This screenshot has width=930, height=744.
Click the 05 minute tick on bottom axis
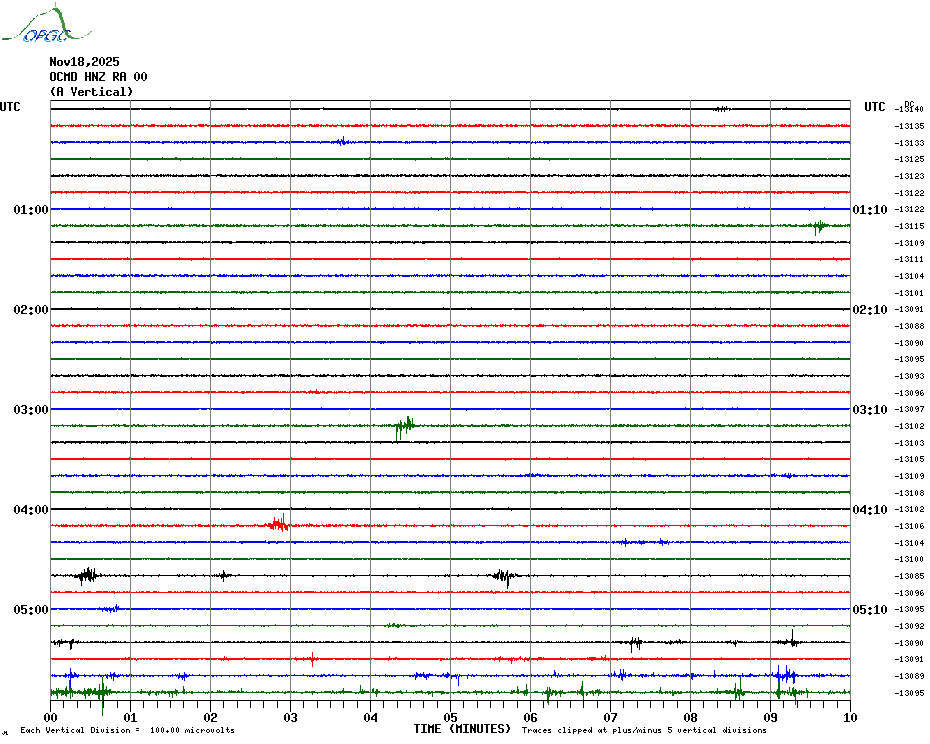coord(450,717)
